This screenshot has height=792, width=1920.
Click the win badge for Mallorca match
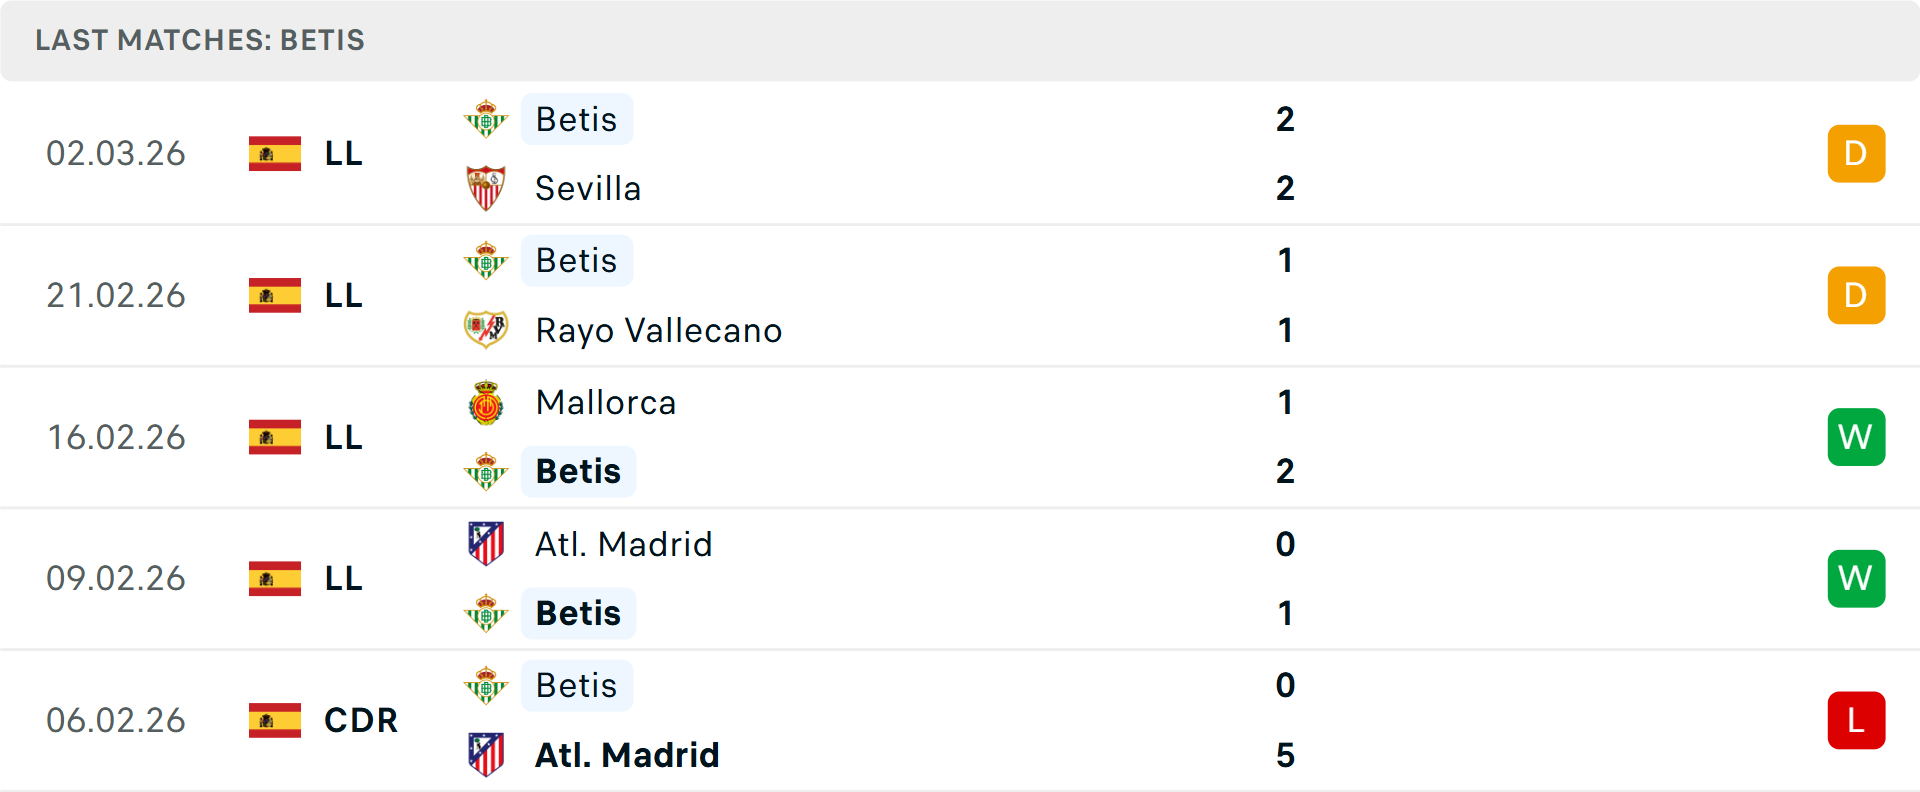tap(1855, 437)
